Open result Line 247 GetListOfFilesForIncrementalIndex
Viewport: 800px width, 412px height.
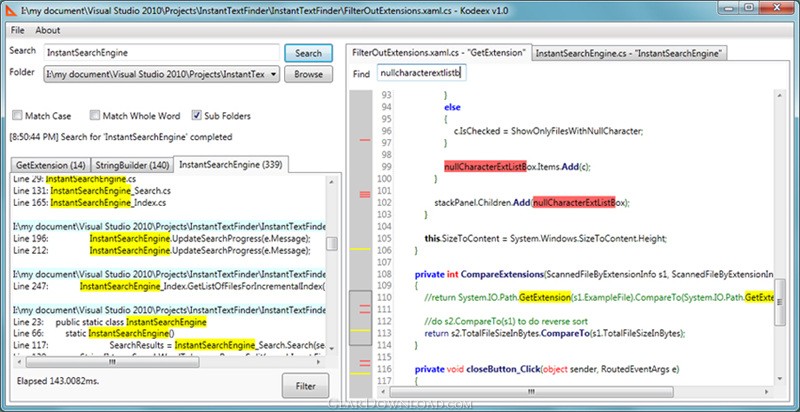click(x=169, y=286)
